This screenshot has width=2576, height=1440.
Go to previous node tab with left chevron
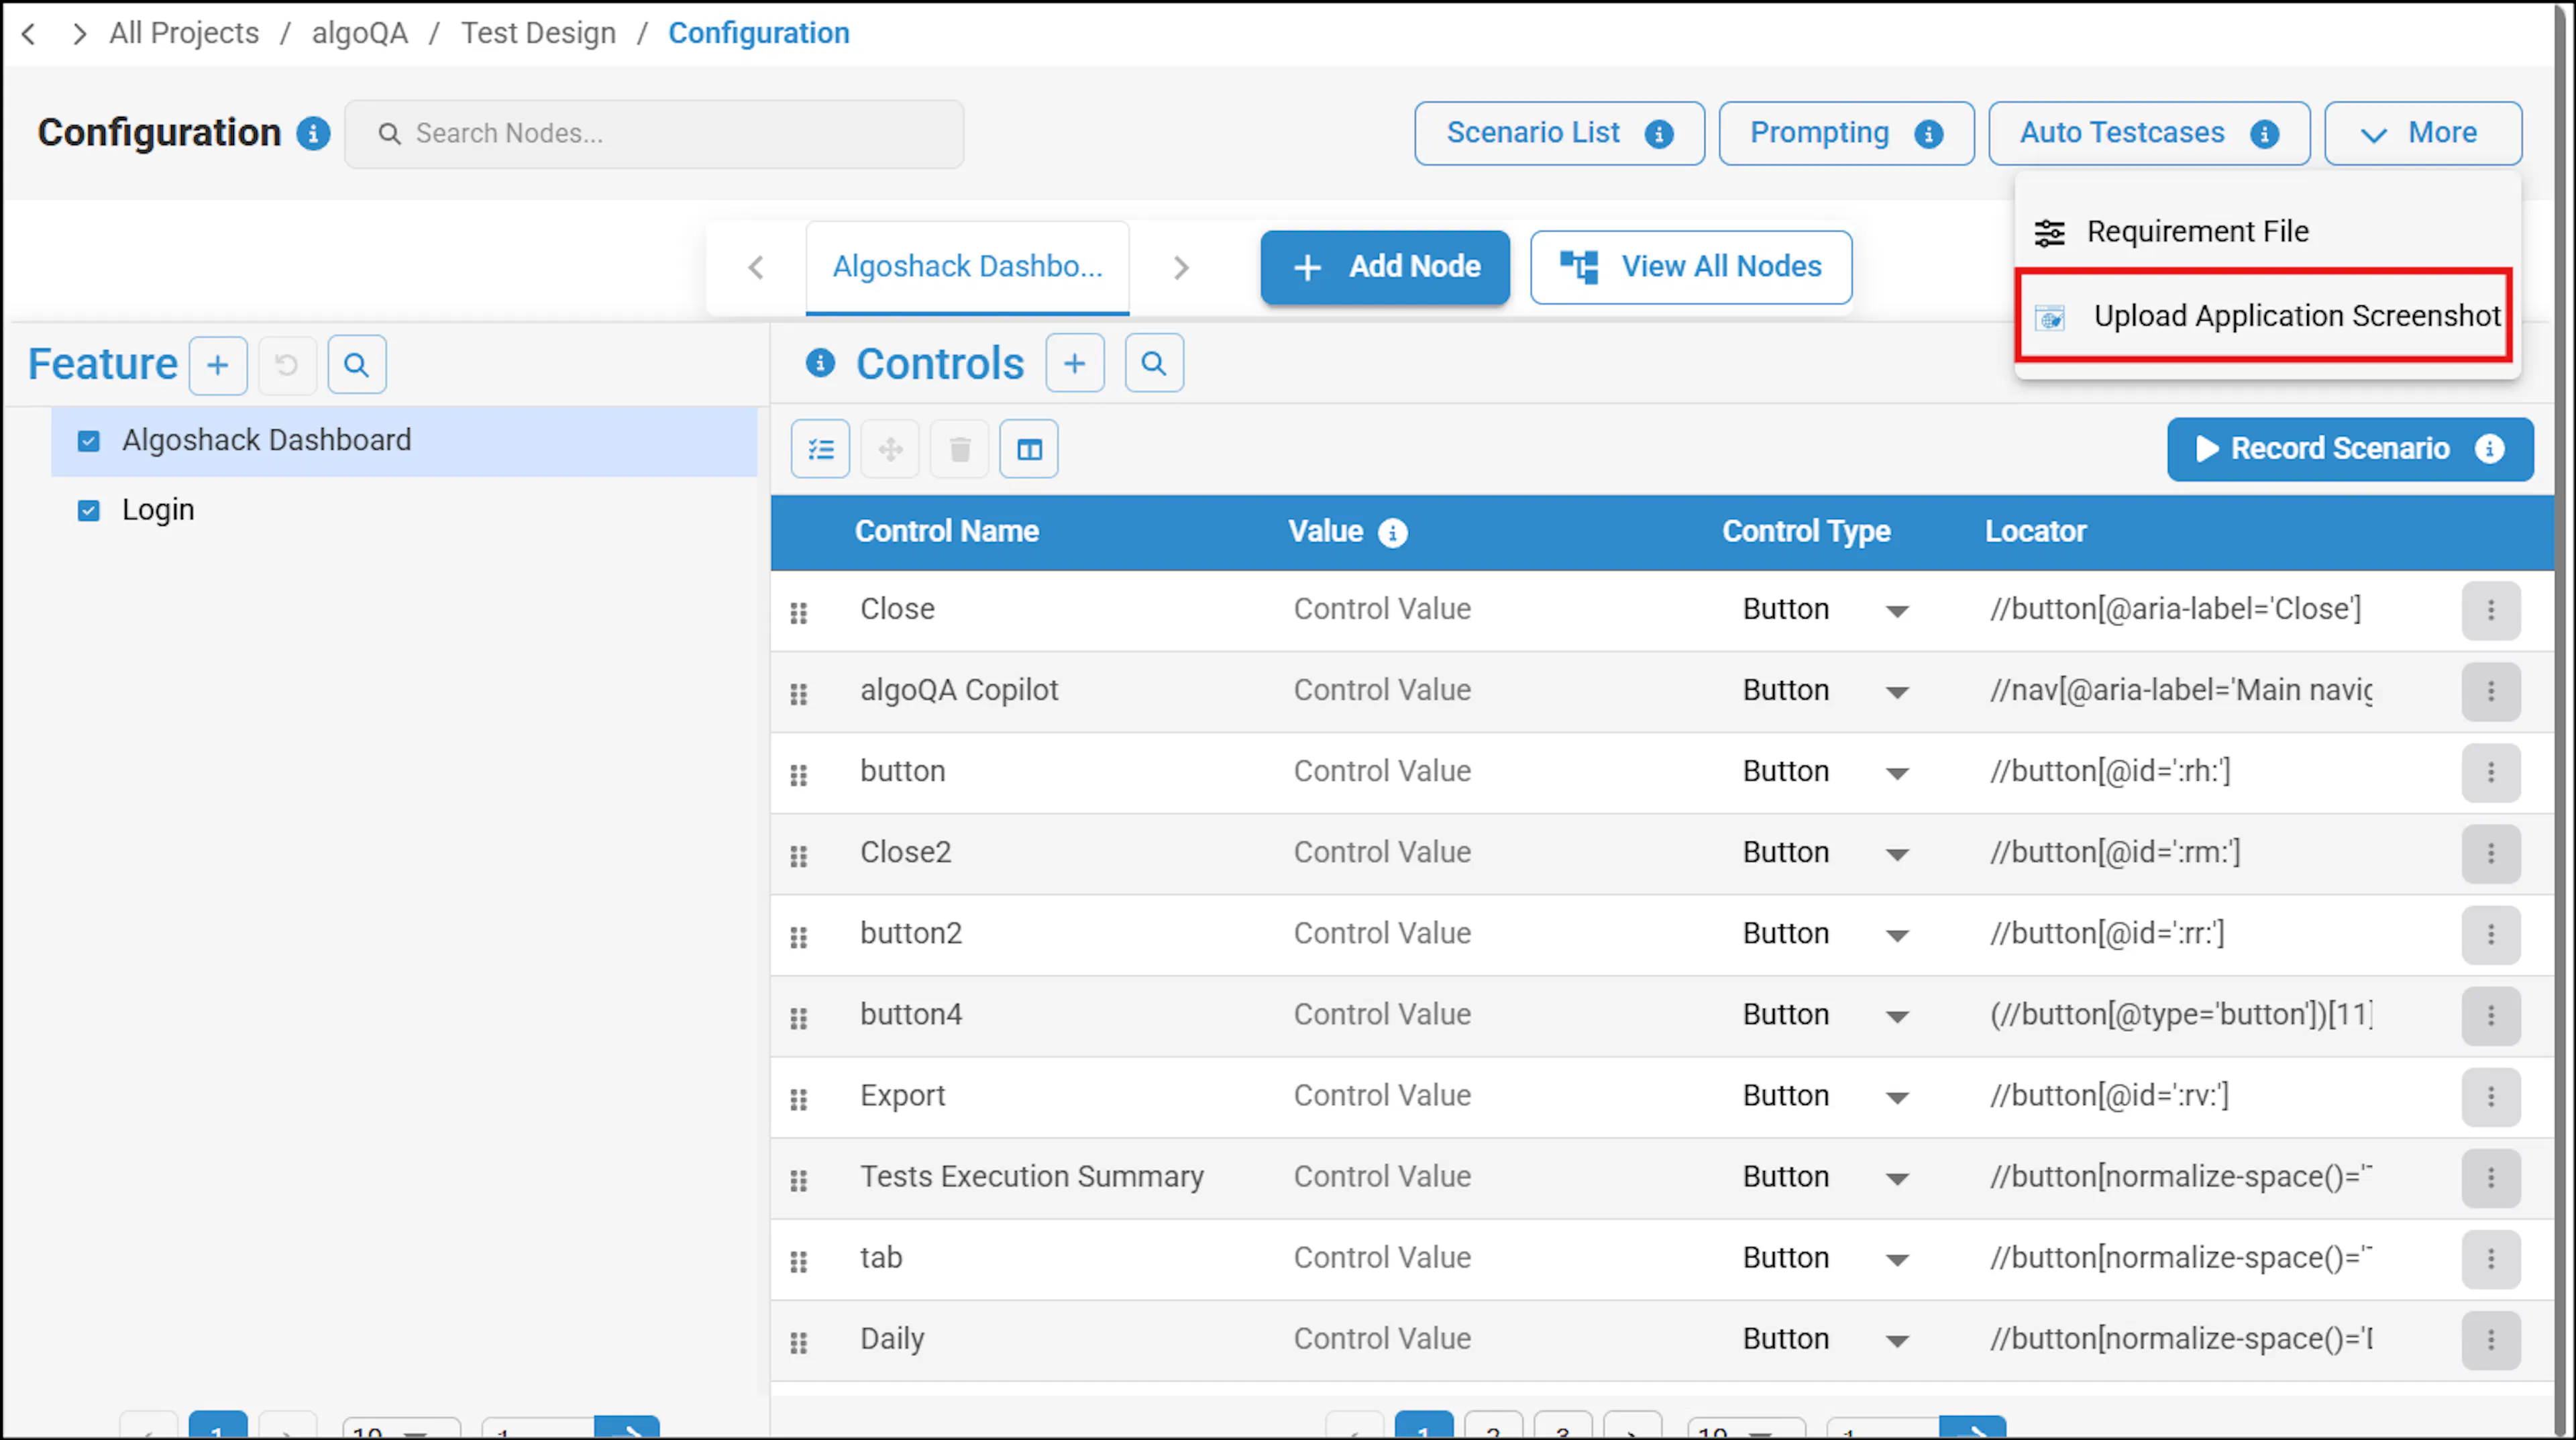click(x=756, y=268)
